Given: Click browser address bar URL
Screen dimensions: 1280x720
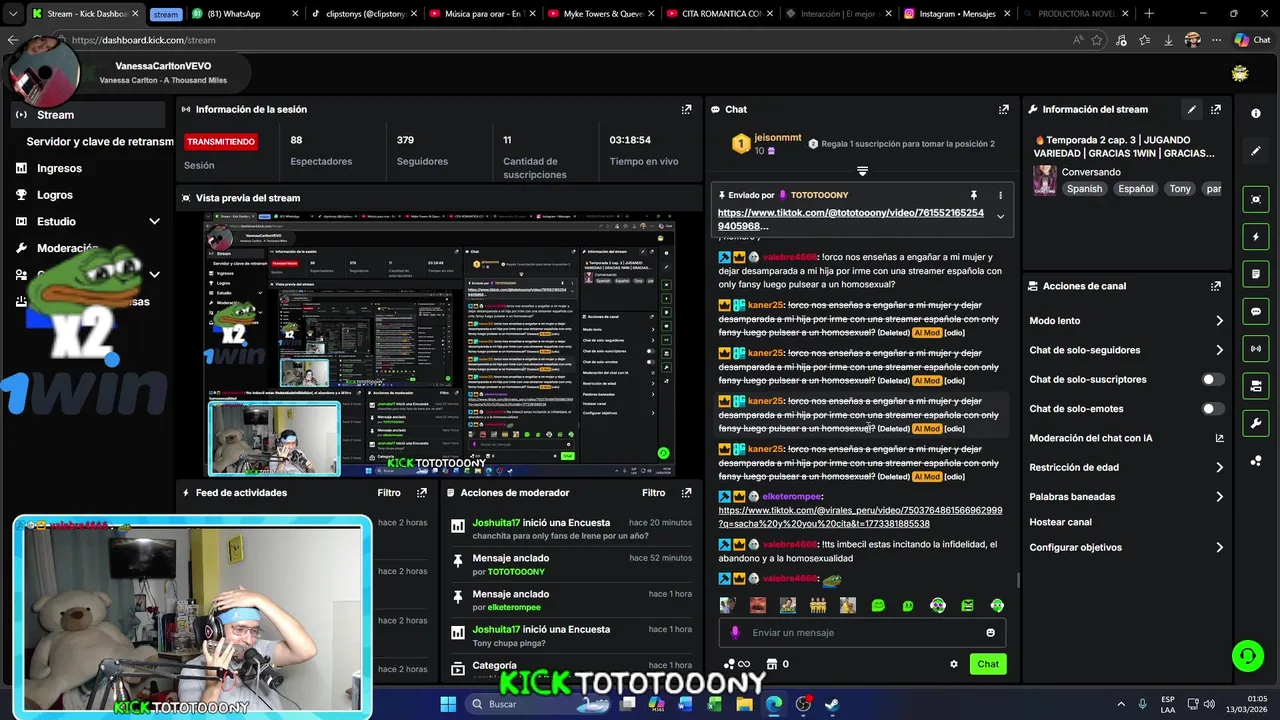Looking at the screenshot, I should (143, 40).
